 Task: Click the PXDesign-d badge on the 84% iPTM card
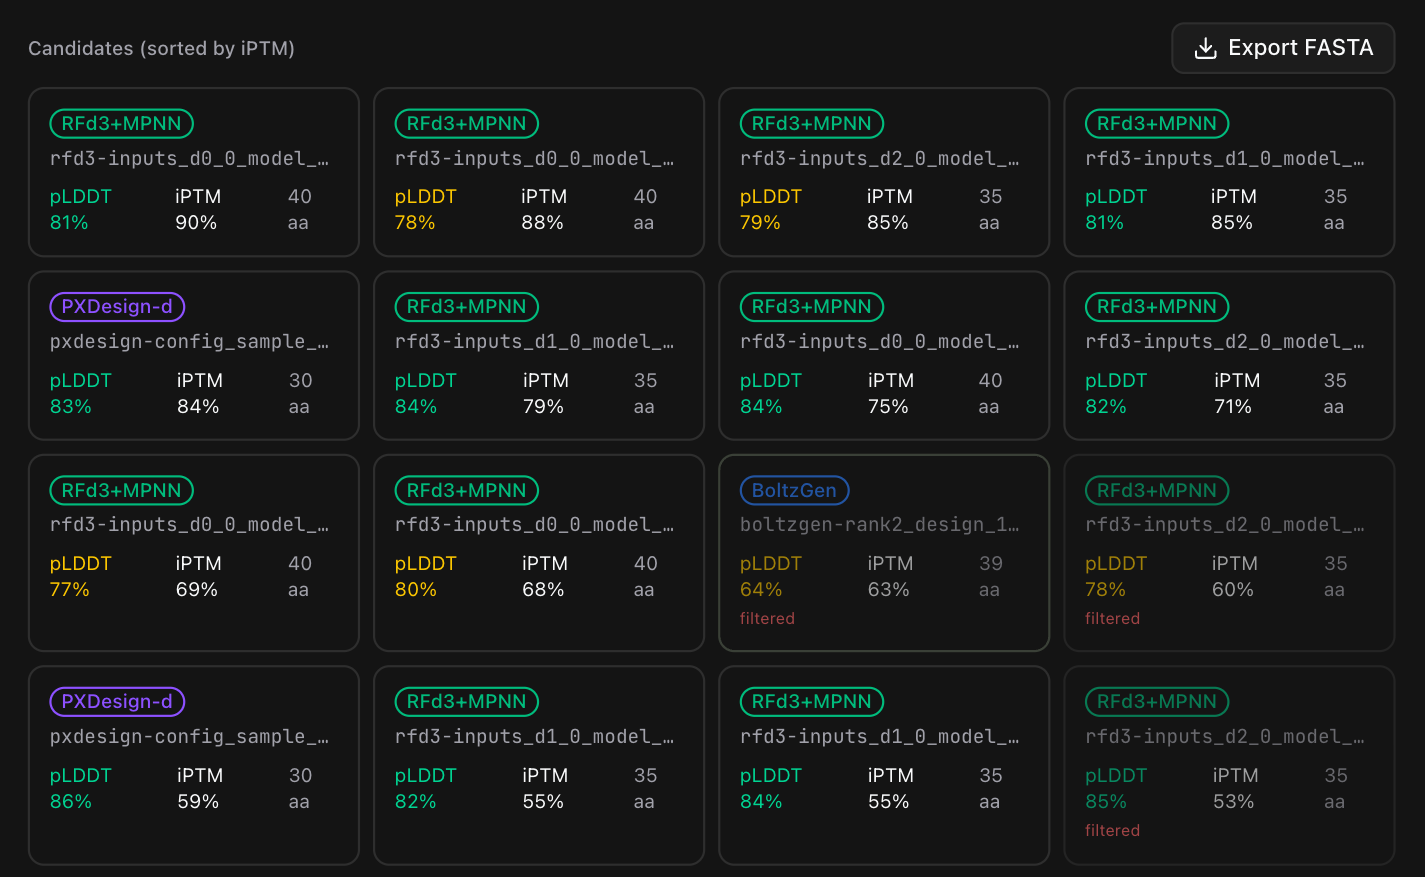point(117,307)
